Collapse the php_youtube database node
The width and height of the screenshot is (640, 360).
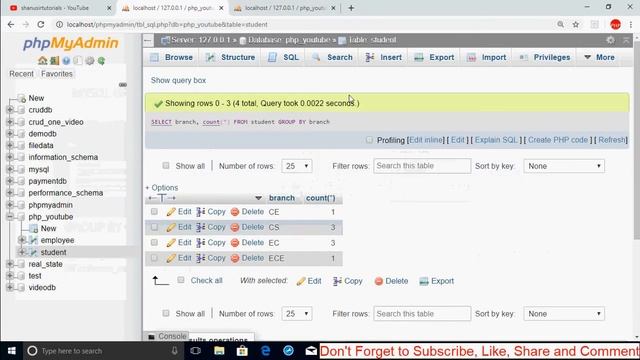[10, 217]
